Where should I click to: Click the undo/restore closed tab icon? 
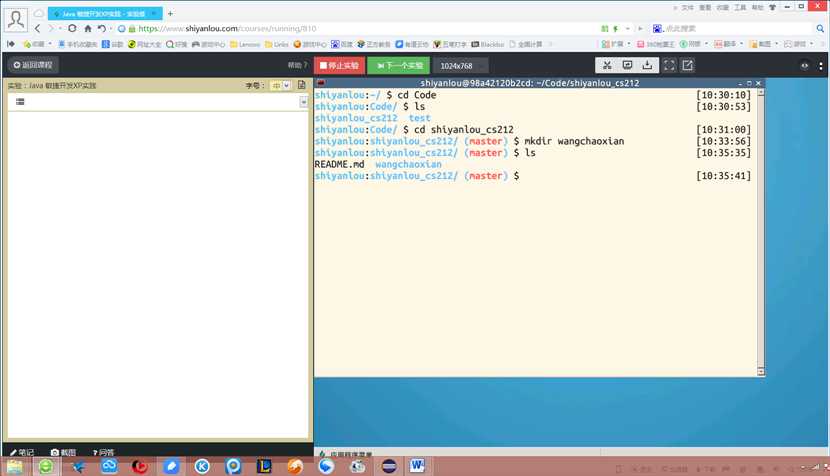(x=102, y=29)
